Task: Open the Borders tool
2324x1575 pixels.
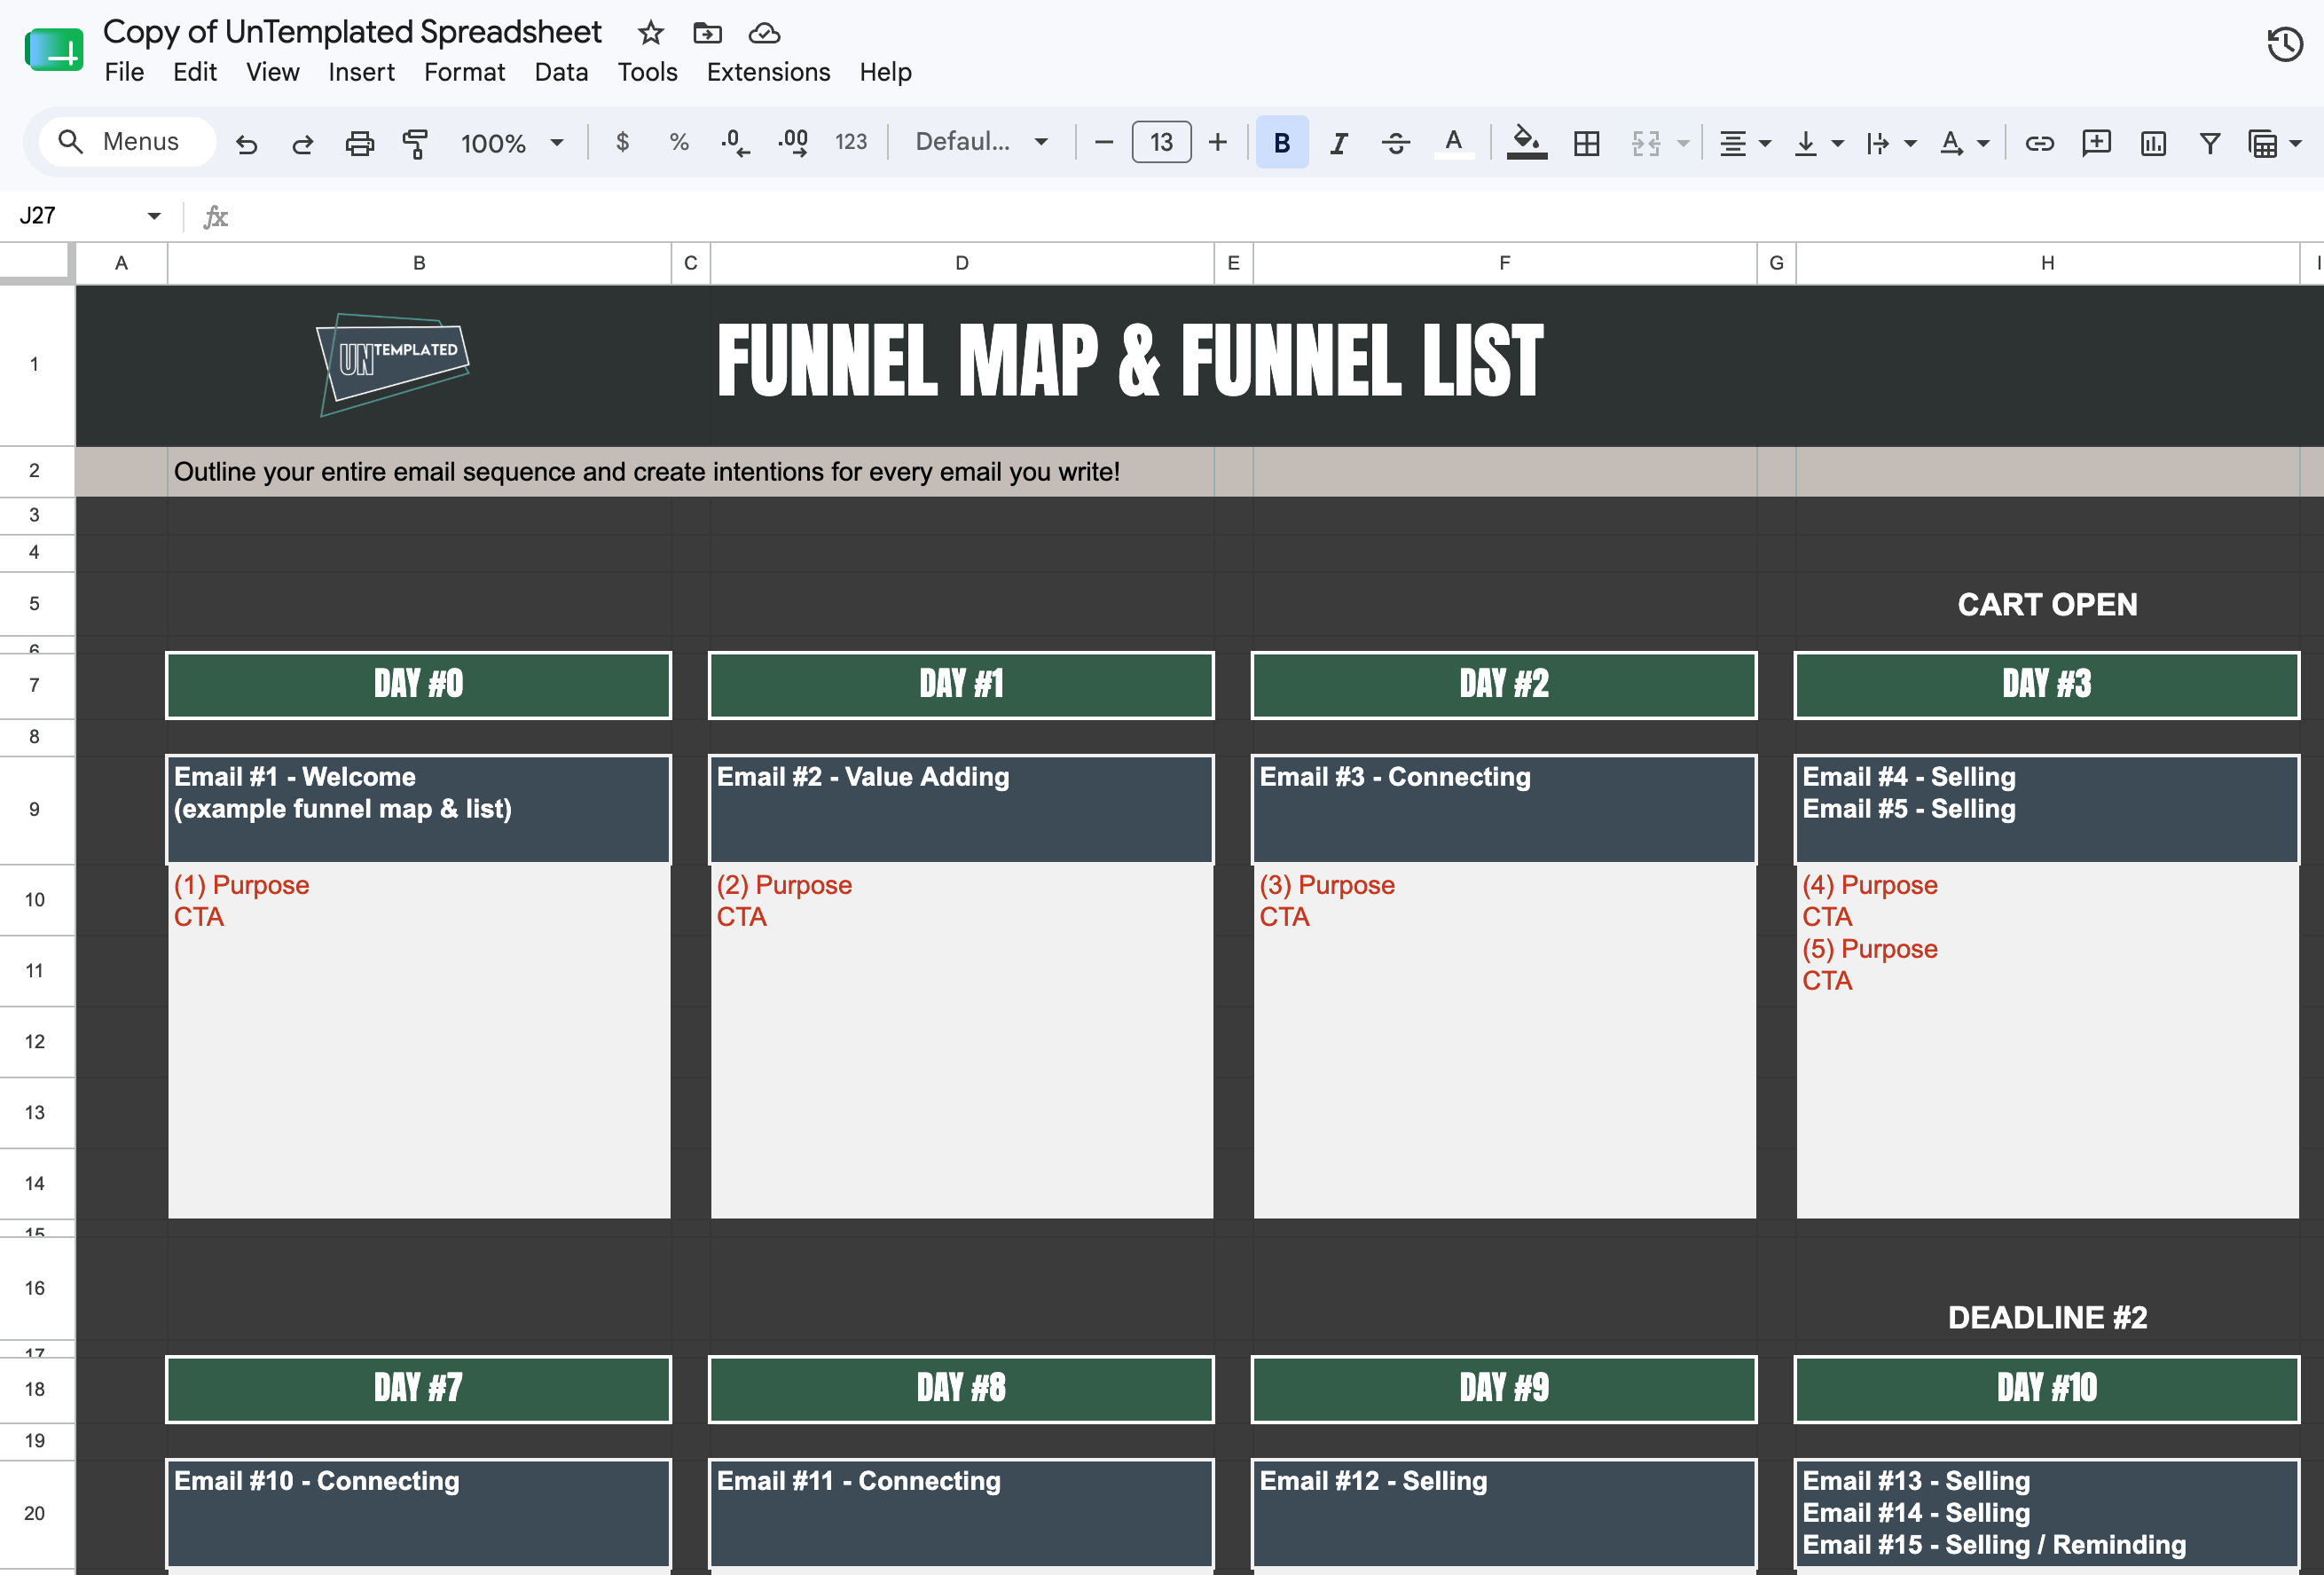Action: pos(1586,143)
